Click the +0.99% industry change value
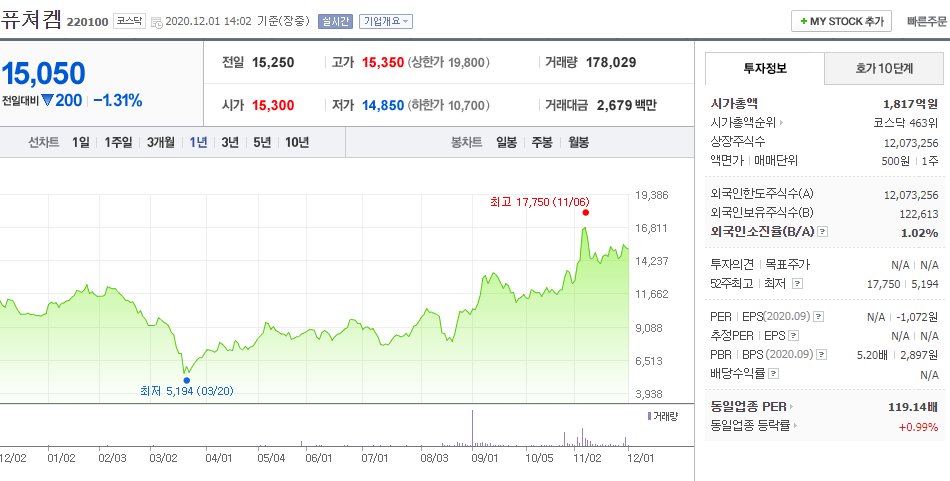This screenshot has width=950, height=481. click(918, 426)
